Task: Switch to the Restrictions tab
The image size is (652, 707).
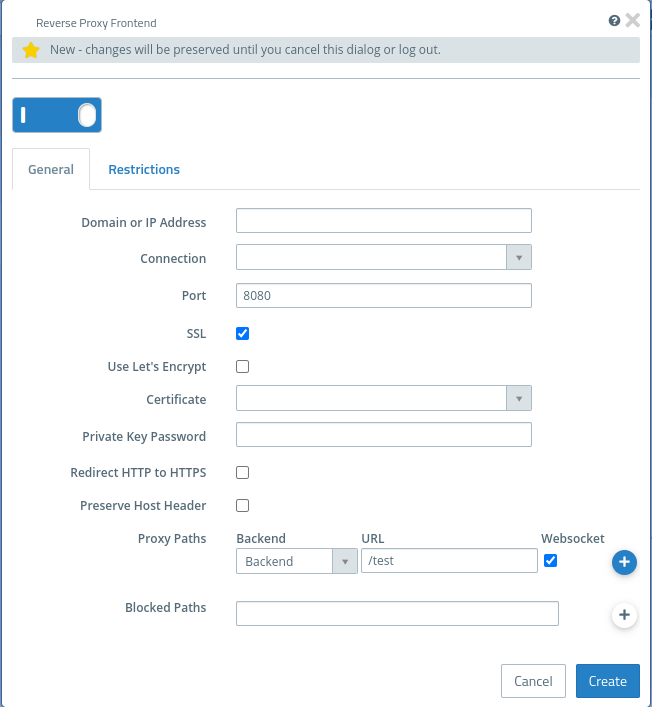Action: 144,169
